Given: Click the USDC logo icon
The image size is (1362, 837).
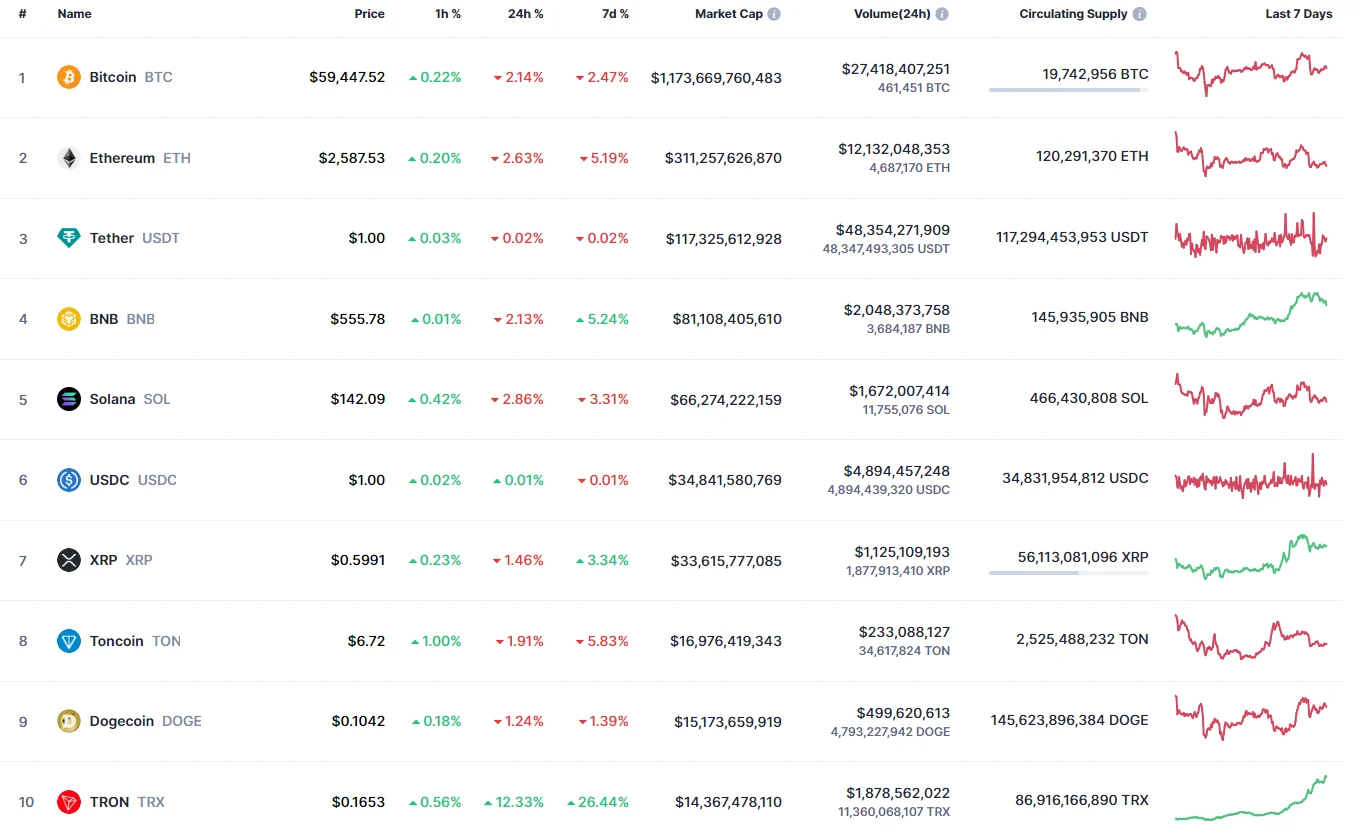Looking at the screenshot, I should pyautogui.click(x=69, y=480).
